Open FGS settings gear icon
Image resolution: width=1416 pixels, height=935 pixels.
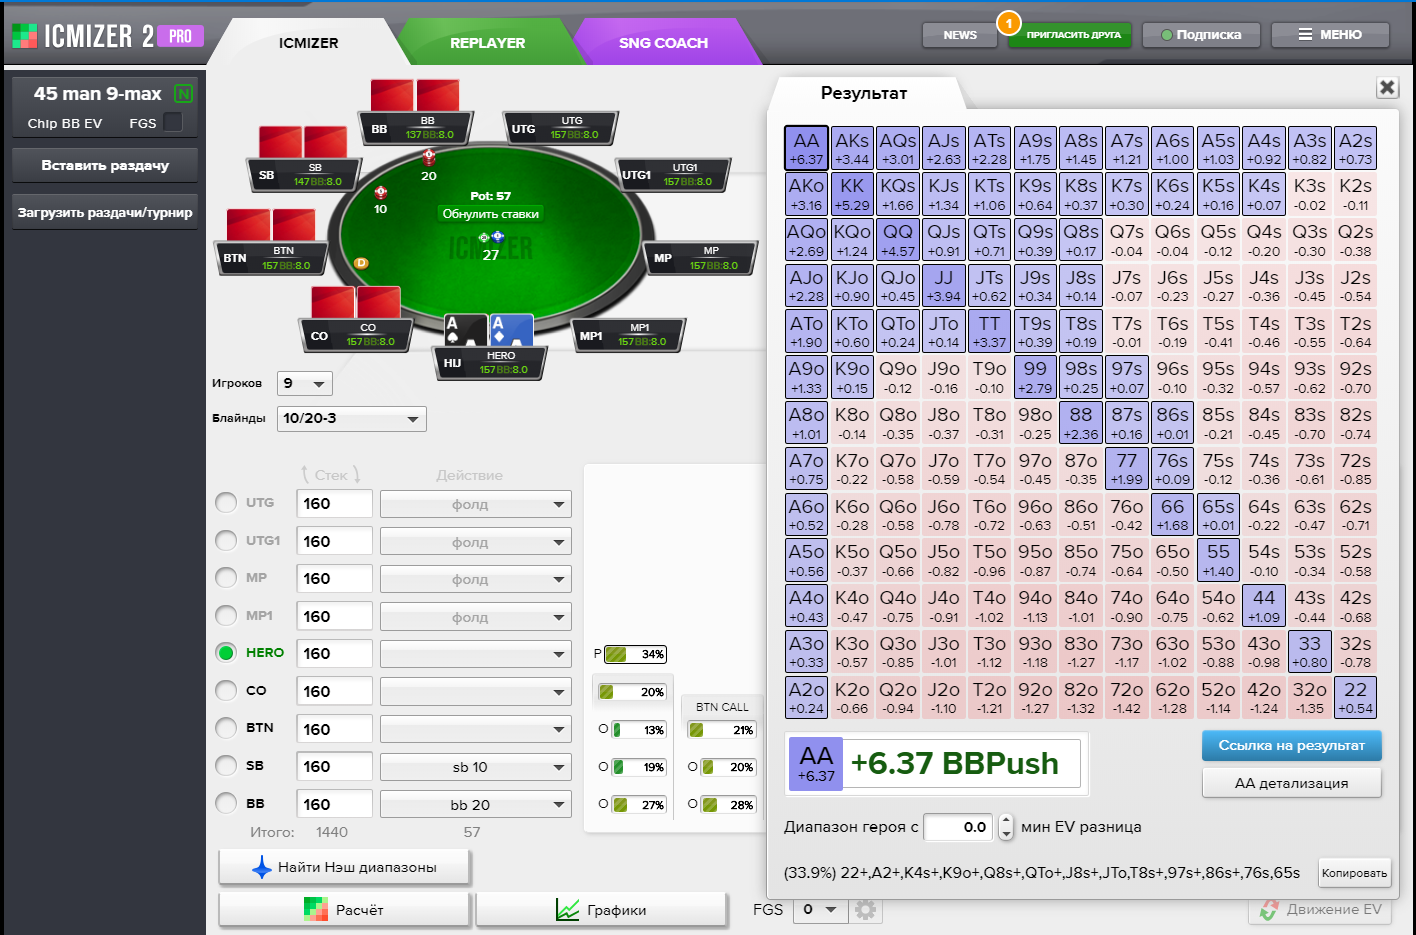866,910
